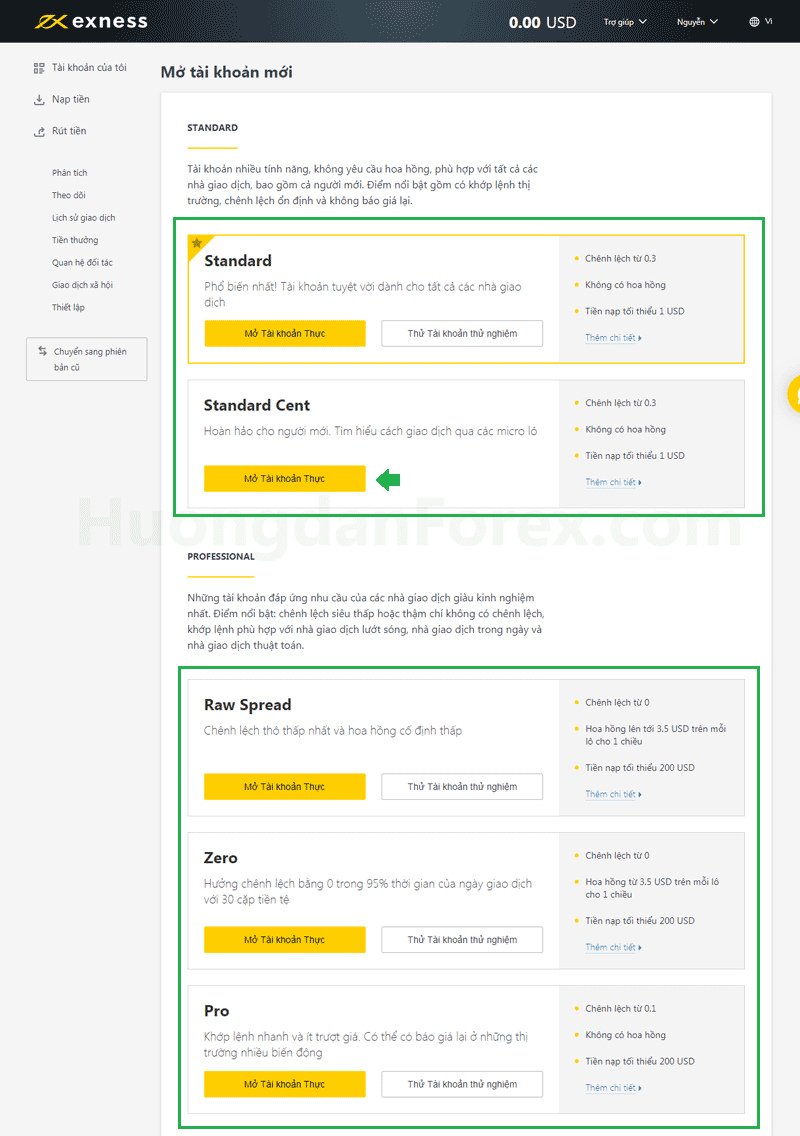Try demo account for Standard
Screen dimensions: 800x1136
[x=462, y=333]
